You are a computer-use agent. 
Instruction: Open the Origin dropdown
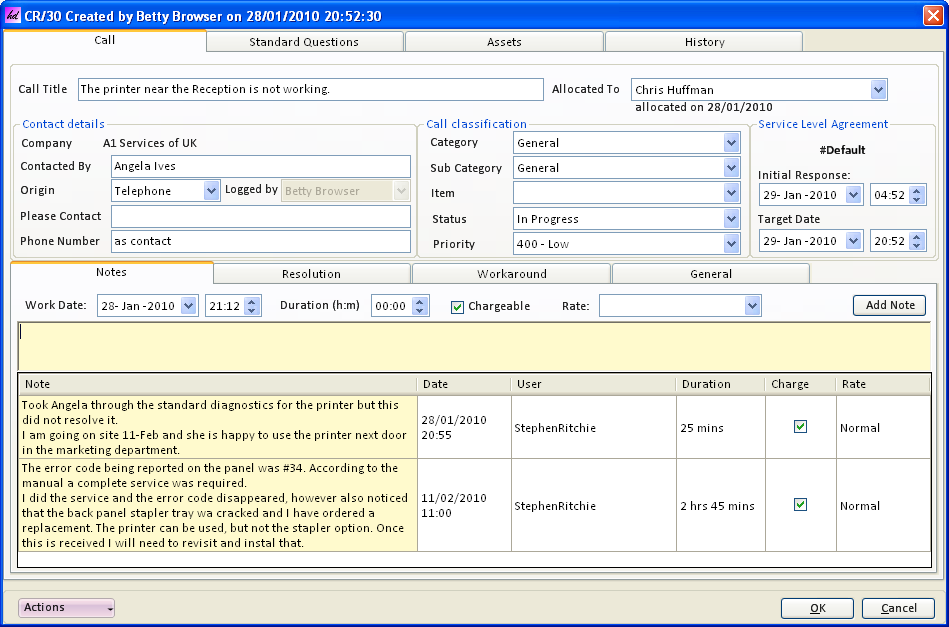[211, 191]
